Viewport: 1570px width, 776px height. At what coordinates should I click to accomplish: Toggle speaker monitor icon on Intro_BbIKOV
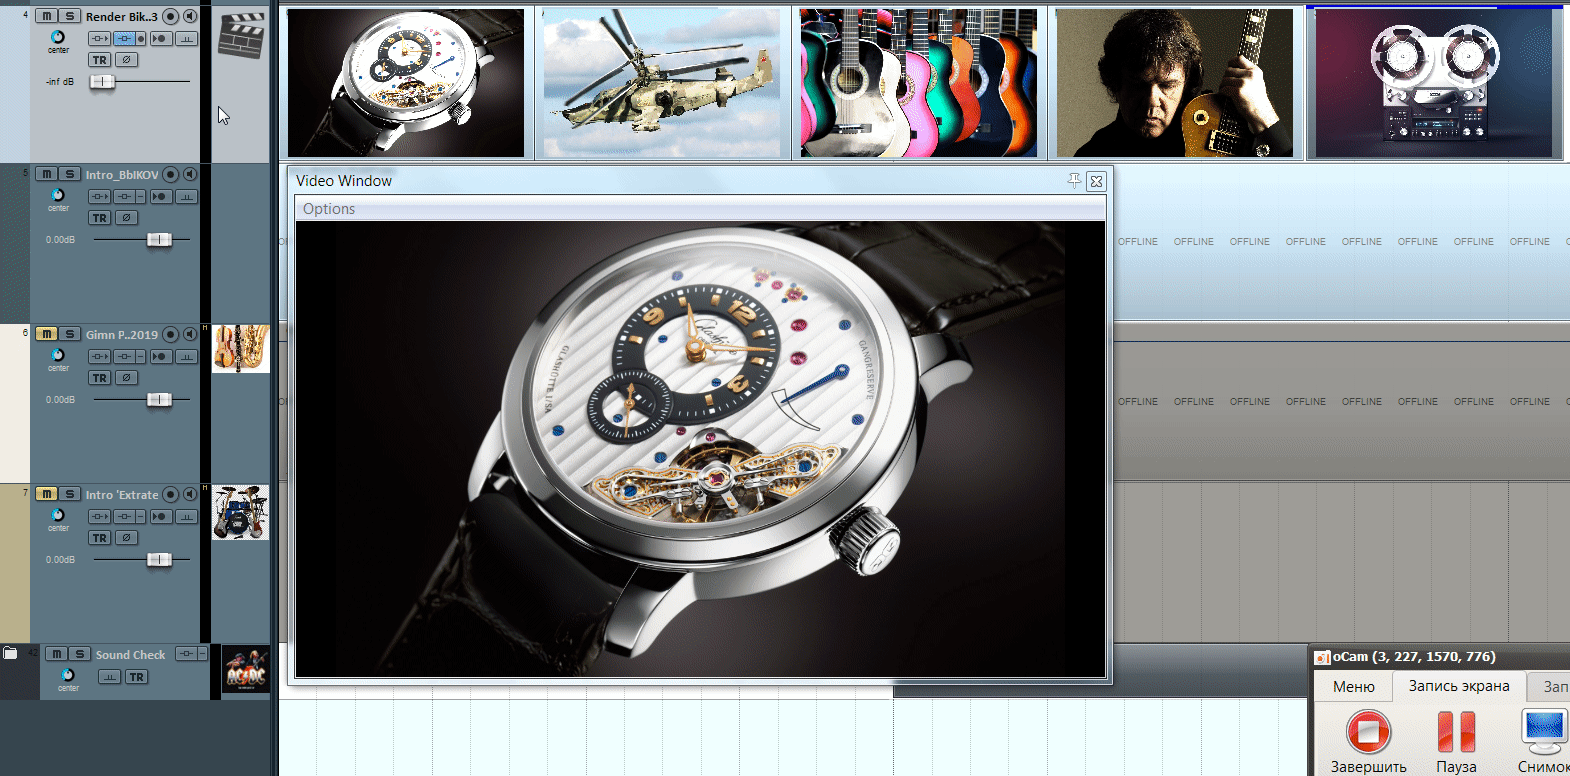[190, 174]
